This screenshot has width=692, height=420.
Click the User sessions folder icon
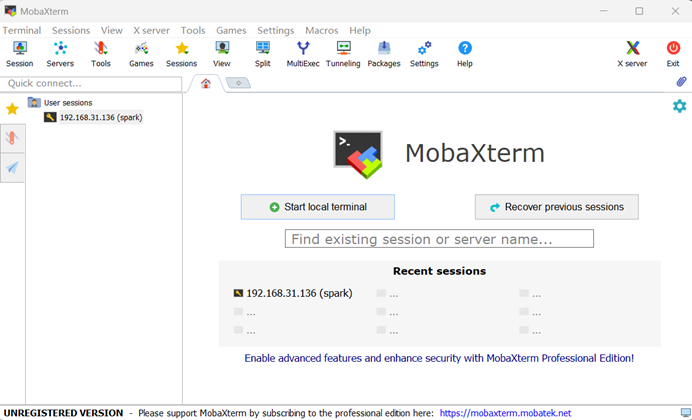(34, 102)
